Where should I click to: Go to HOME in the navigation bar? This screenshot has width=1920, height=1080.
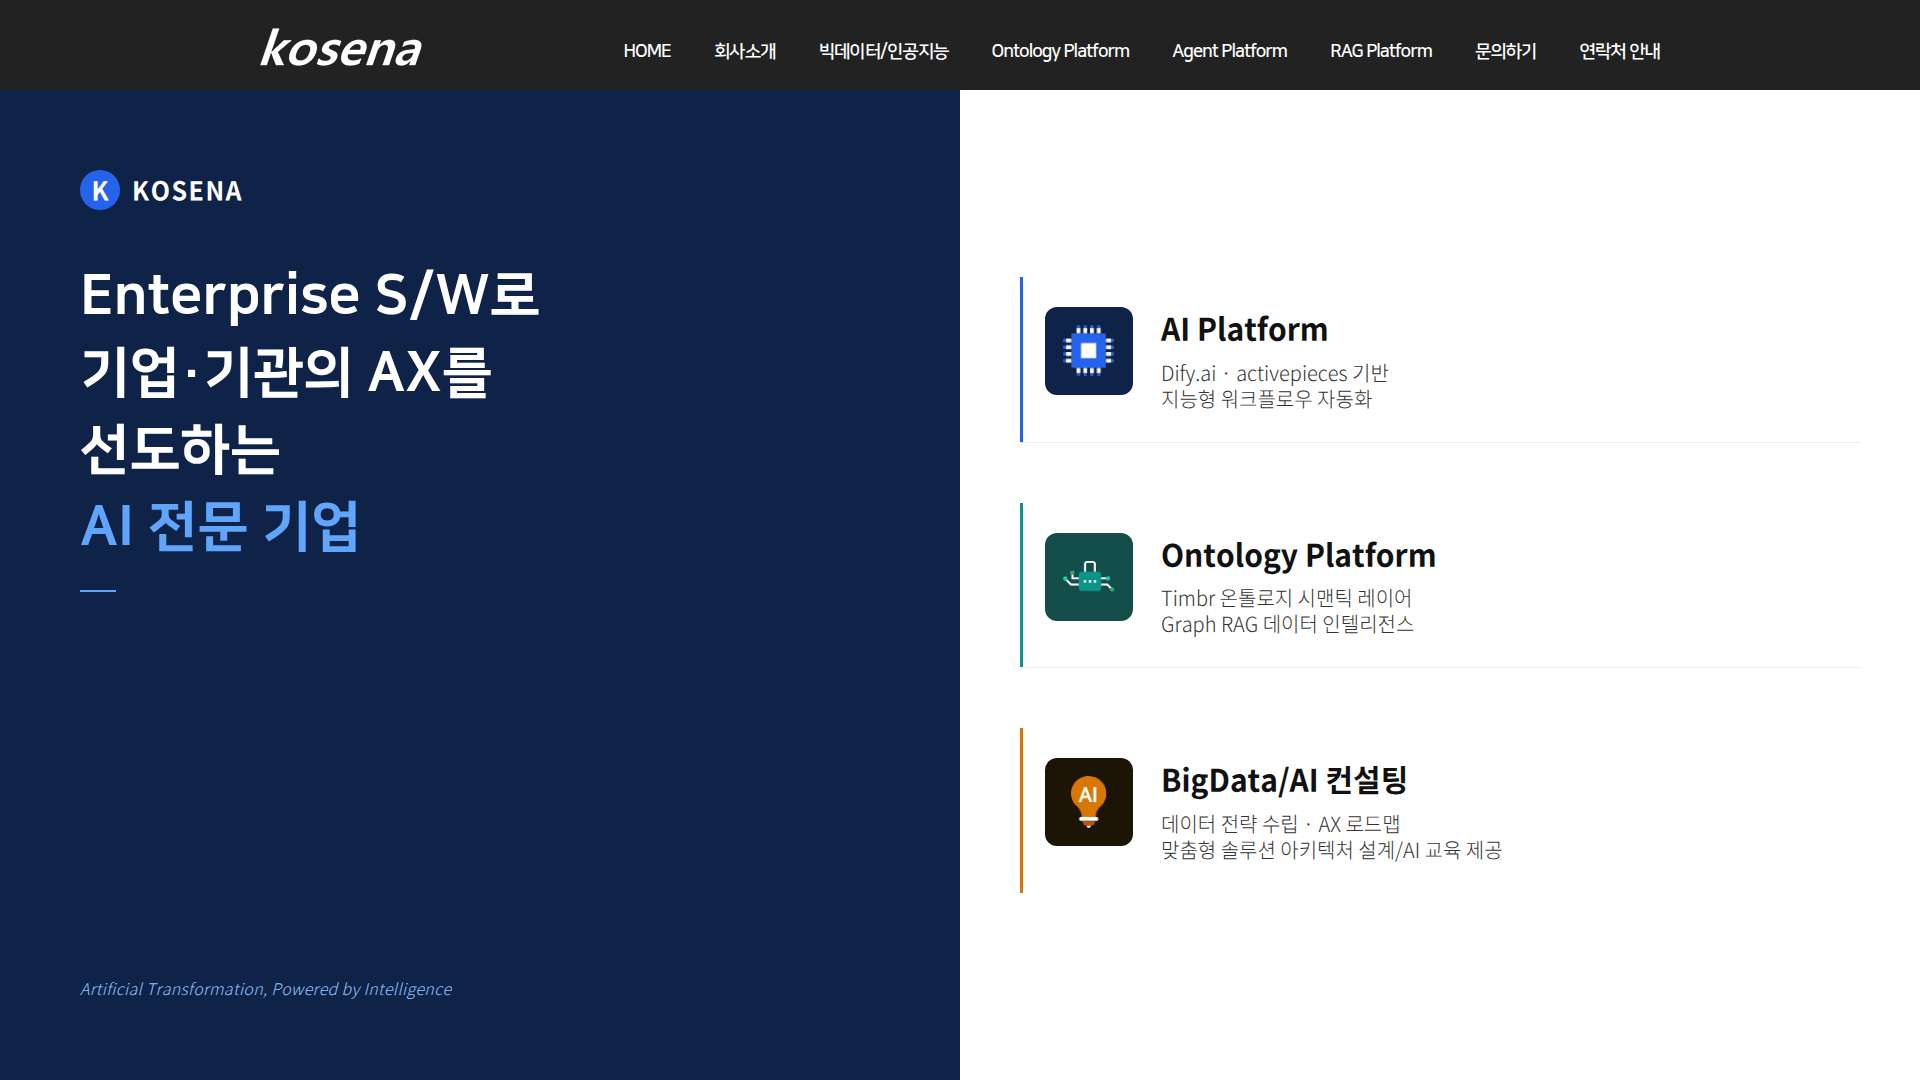[647, 51]
